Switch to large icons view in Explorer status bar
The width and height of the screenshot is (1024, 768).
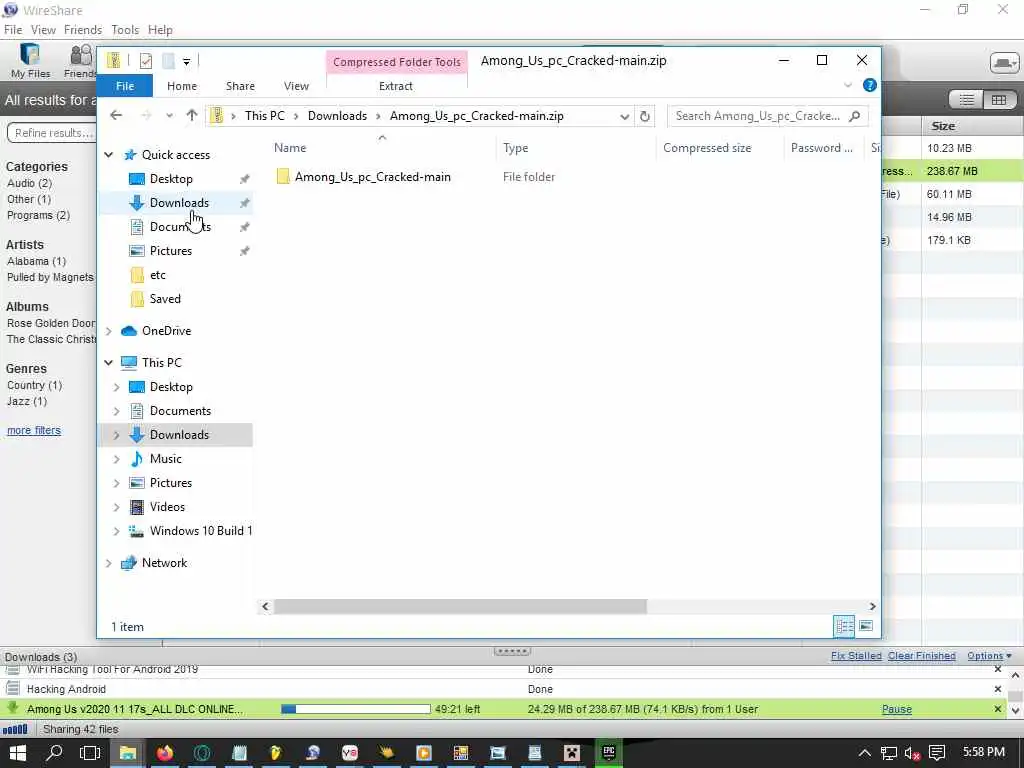click(866, 626)
